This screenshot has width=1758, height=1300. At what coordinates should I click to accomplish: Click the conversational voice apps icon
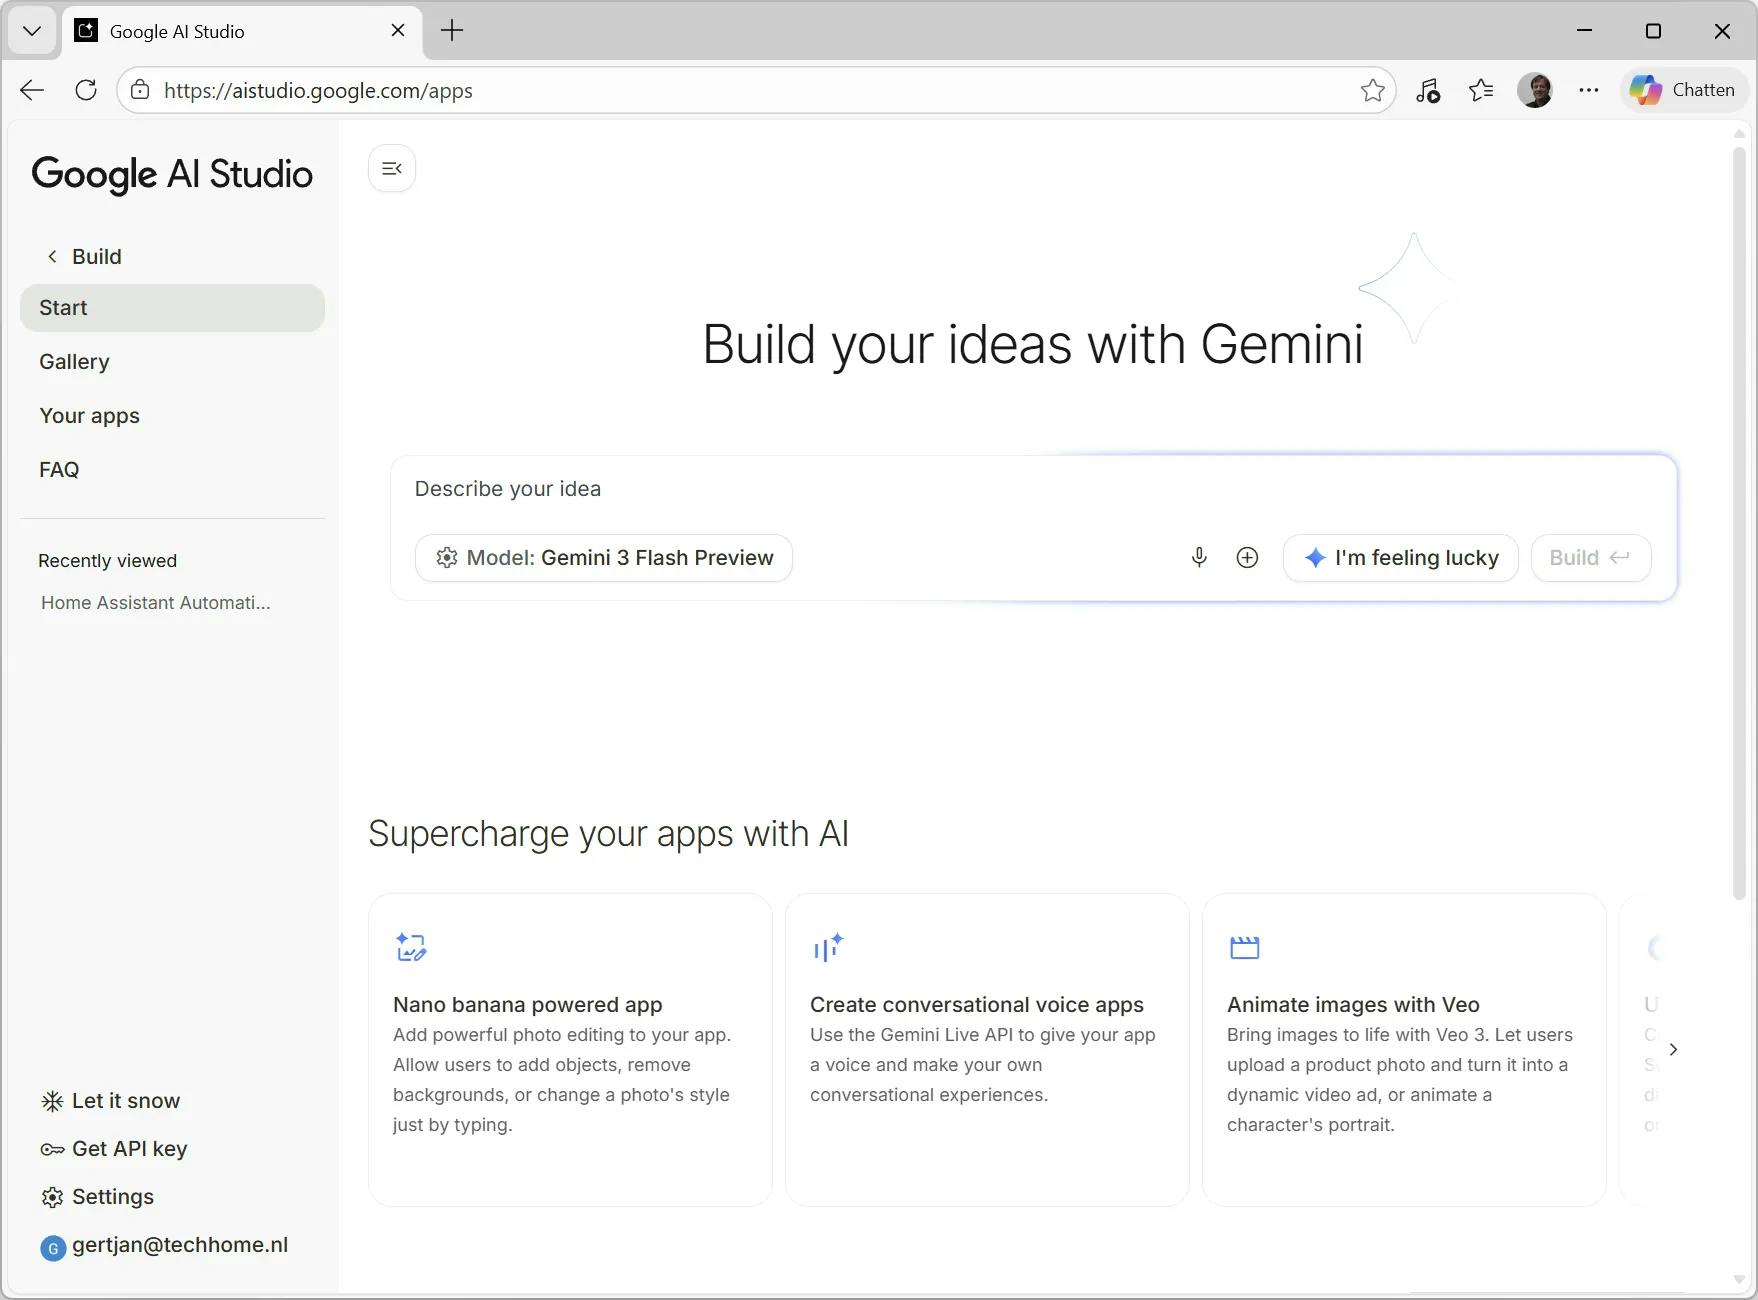click(828, 947)
